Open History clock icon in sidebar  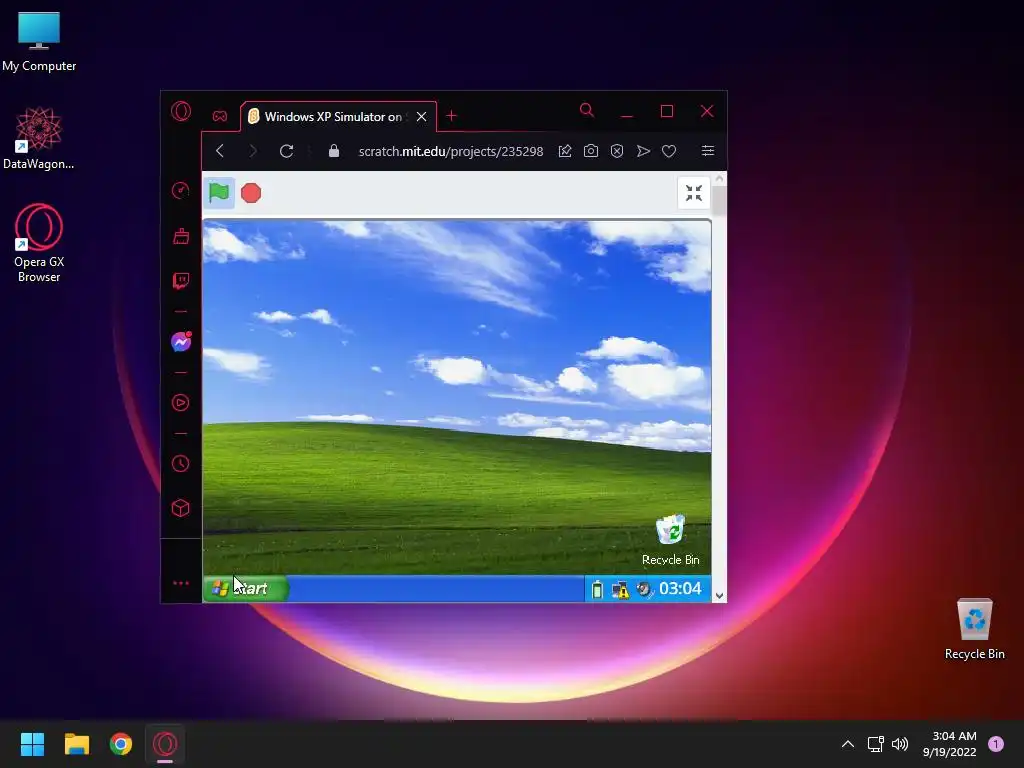[181, 463]
